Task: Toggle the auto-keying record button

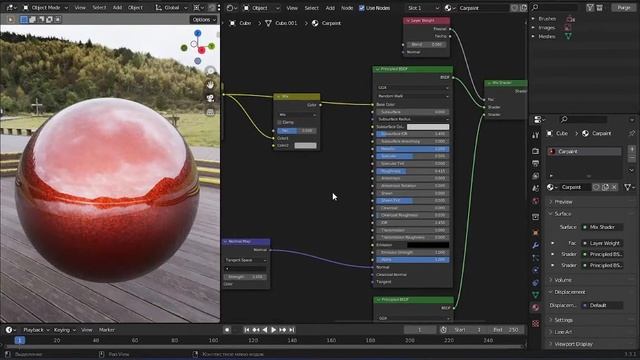Action: click(227, 330)
